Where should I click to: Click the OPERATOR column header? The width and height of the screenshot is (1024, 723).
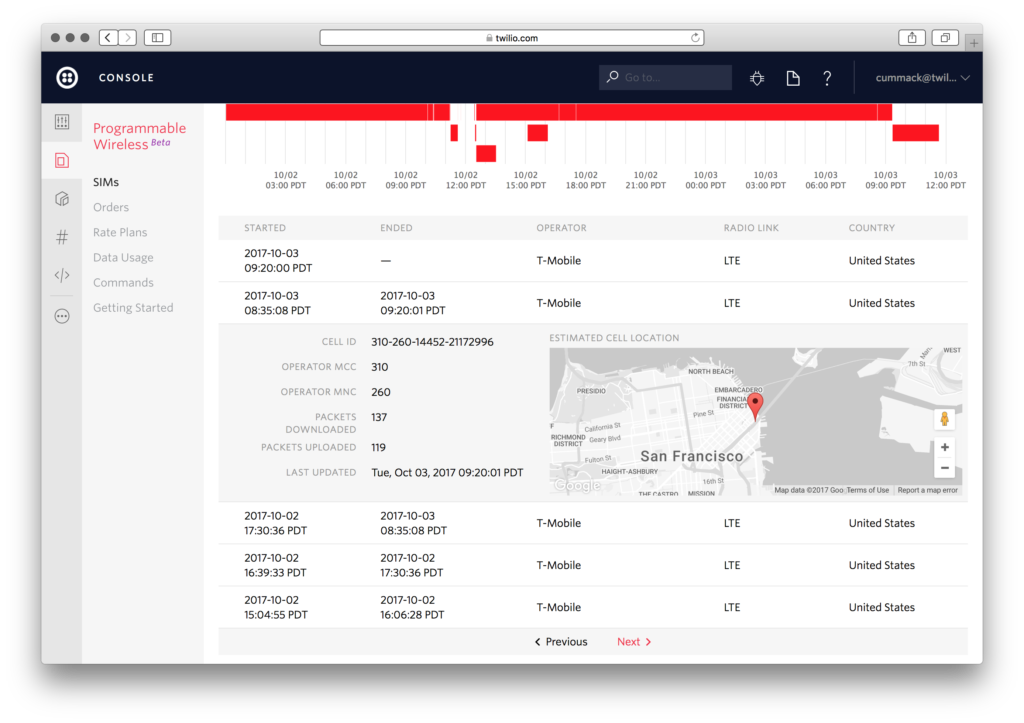(562, 228)
